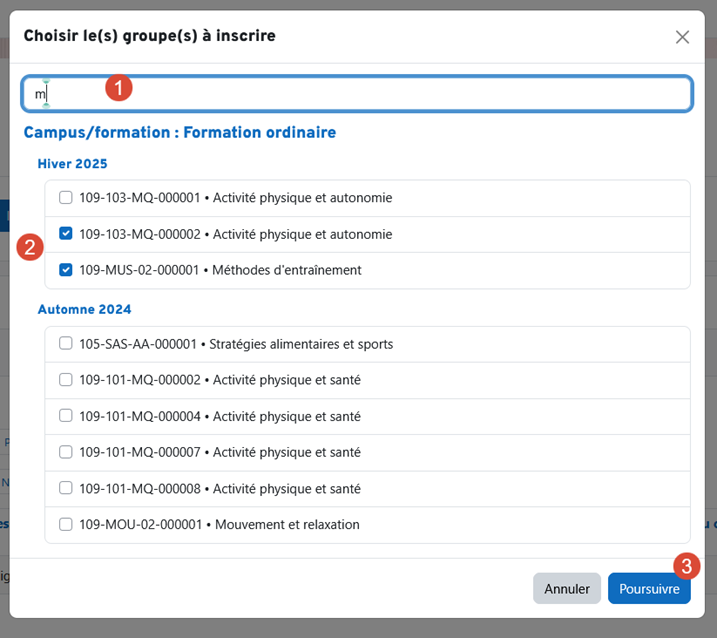Click the dialog title Choisir le(s) groupe(s)
Image resolution: width=717 pixels, height=638 pixels.
pos(150,36)
